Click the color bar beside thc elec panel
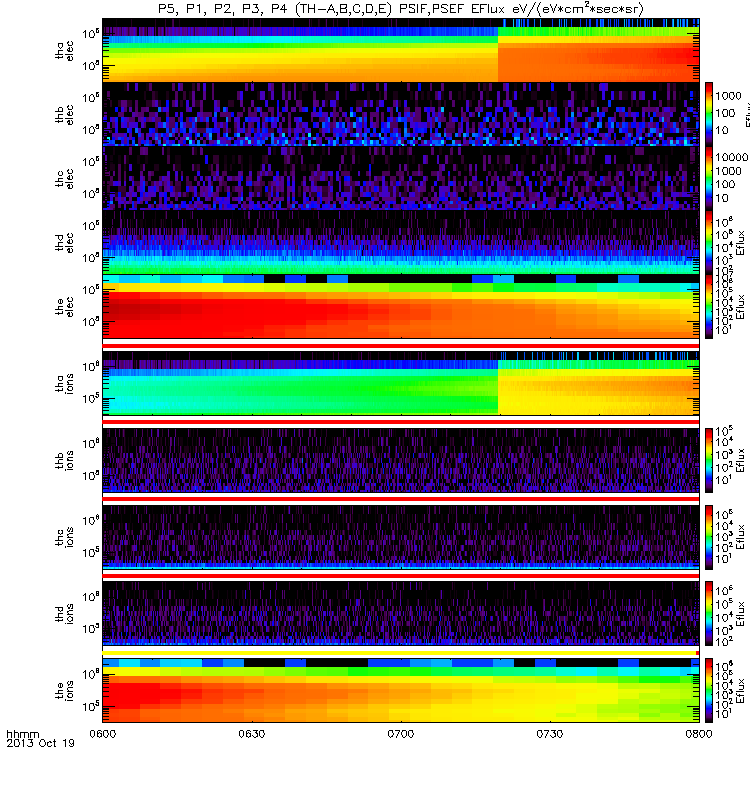This screenshot has width=750, height=800. tap(709, 179)
